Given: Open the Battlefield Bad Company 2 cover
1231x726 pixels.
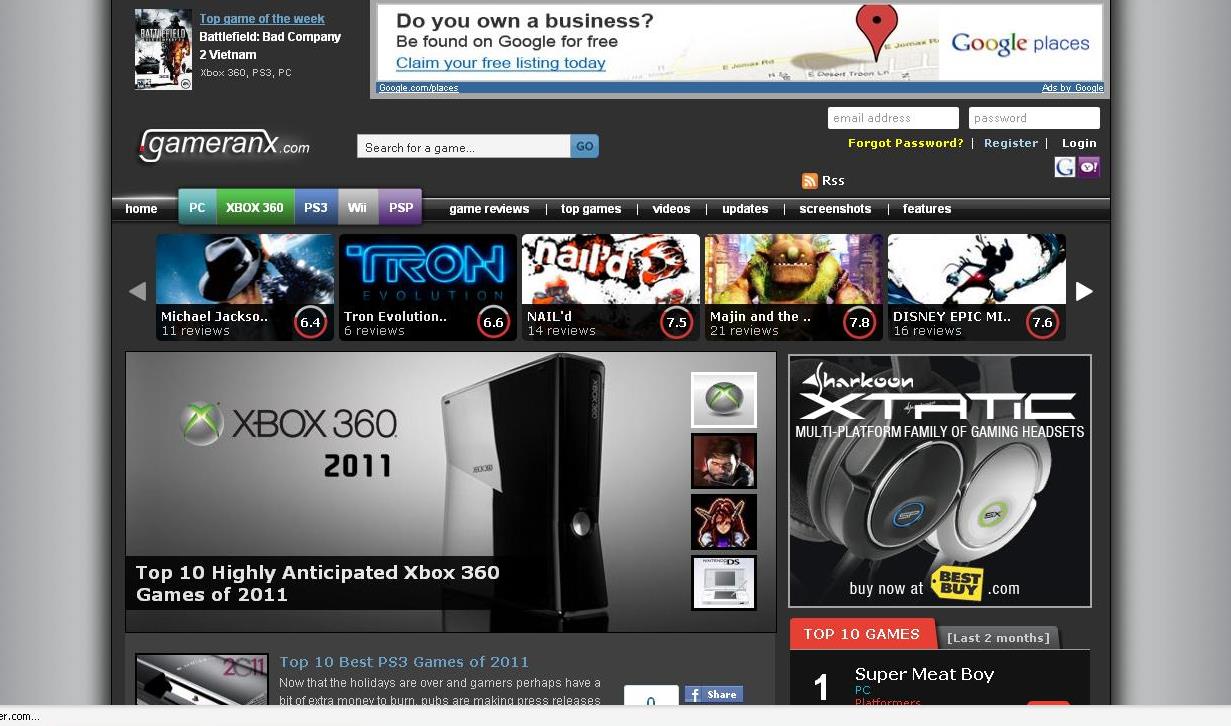Looking at the screenshot, I should (x=163, y=50).
